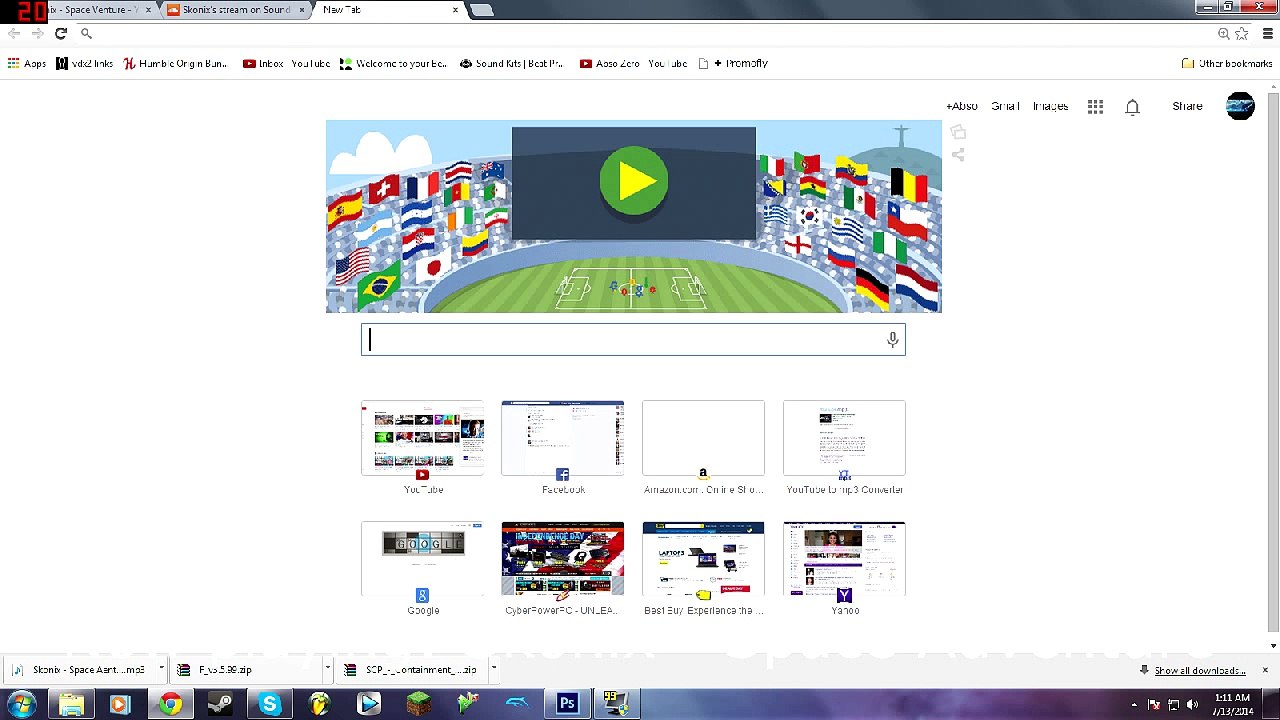Open the Apps bookmark shortcut

click(x=27, y=63)
